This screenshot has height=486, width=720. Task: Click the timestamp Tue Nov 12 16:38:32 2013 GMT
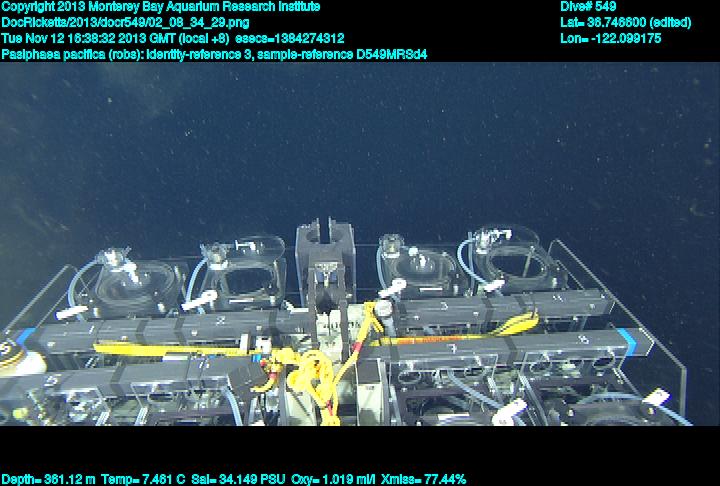pos(88,38)
